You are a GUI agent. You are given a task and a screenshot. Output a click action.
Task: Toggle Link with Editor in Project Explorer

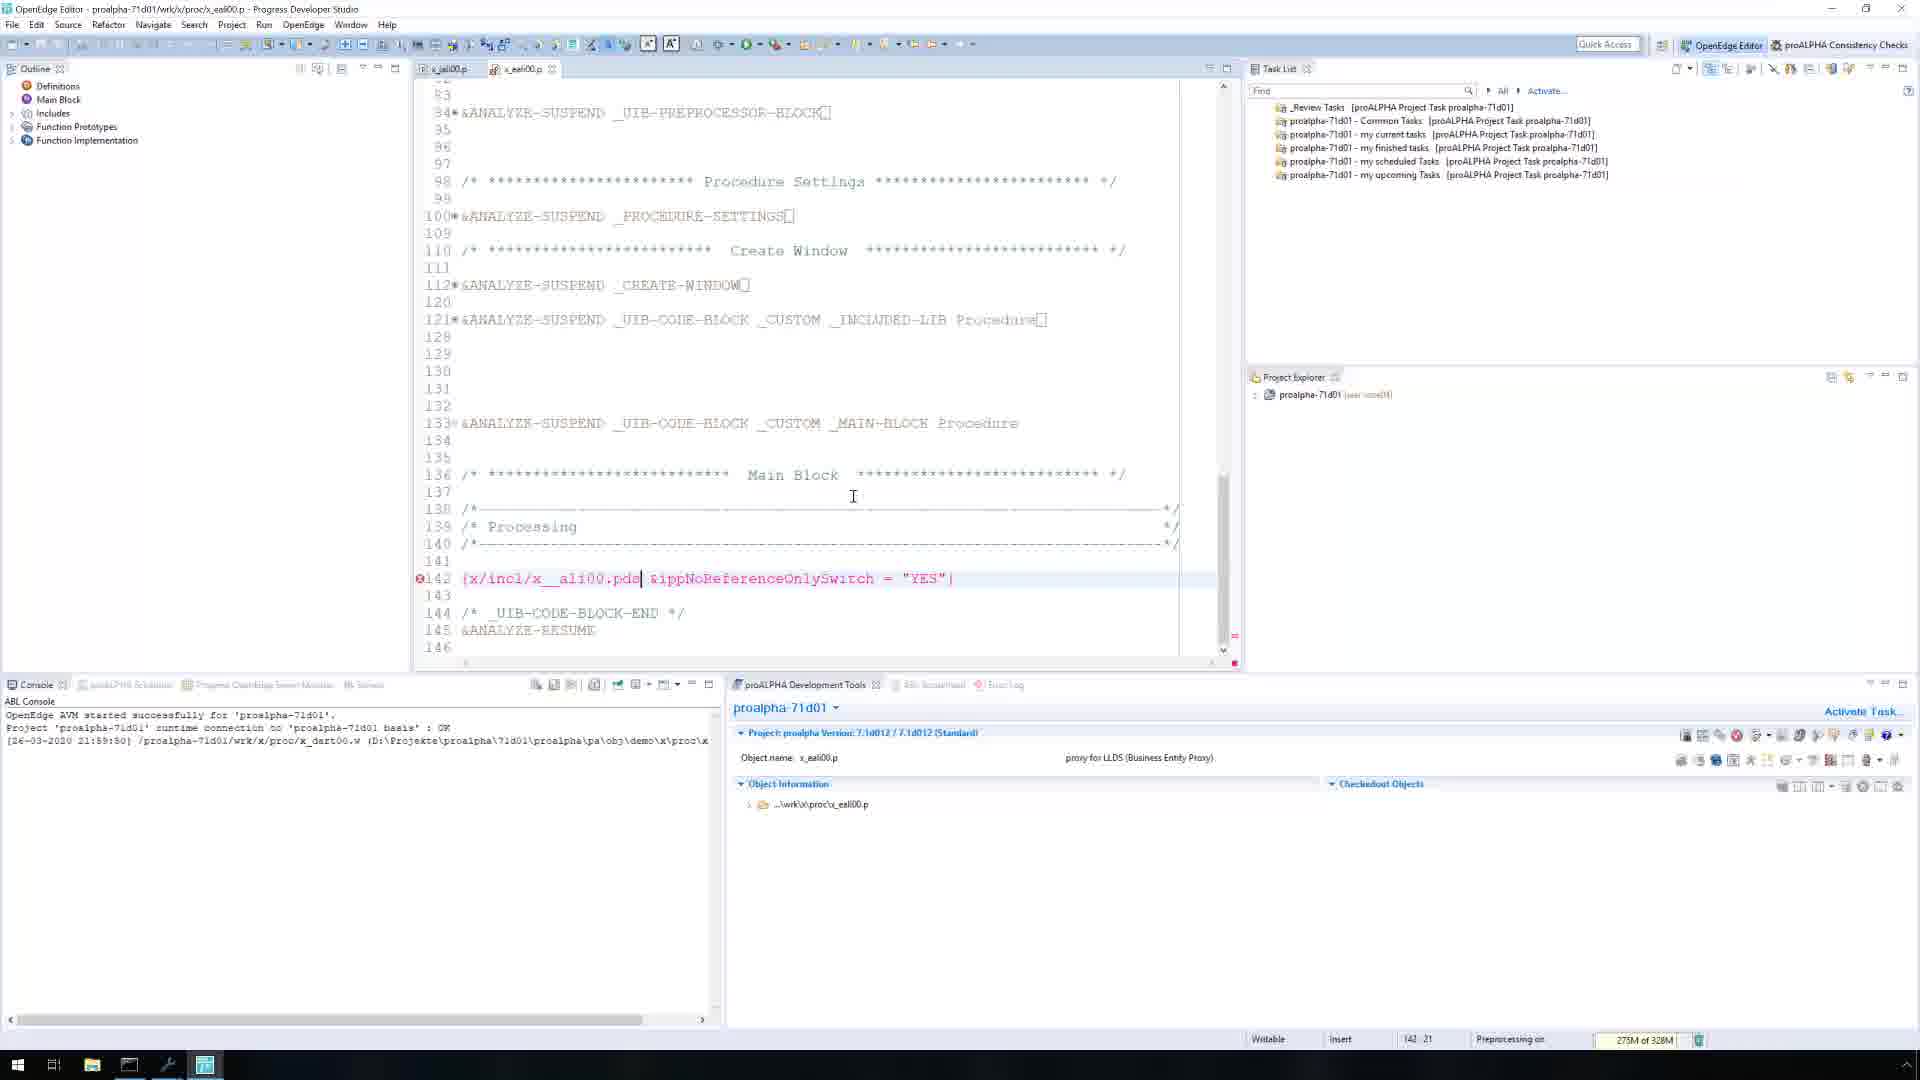(x=1849, y=377)
